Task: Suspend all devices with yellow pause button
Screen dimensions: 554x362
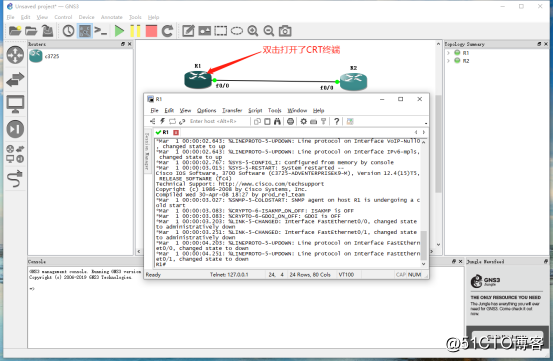Action: (135, 31)
